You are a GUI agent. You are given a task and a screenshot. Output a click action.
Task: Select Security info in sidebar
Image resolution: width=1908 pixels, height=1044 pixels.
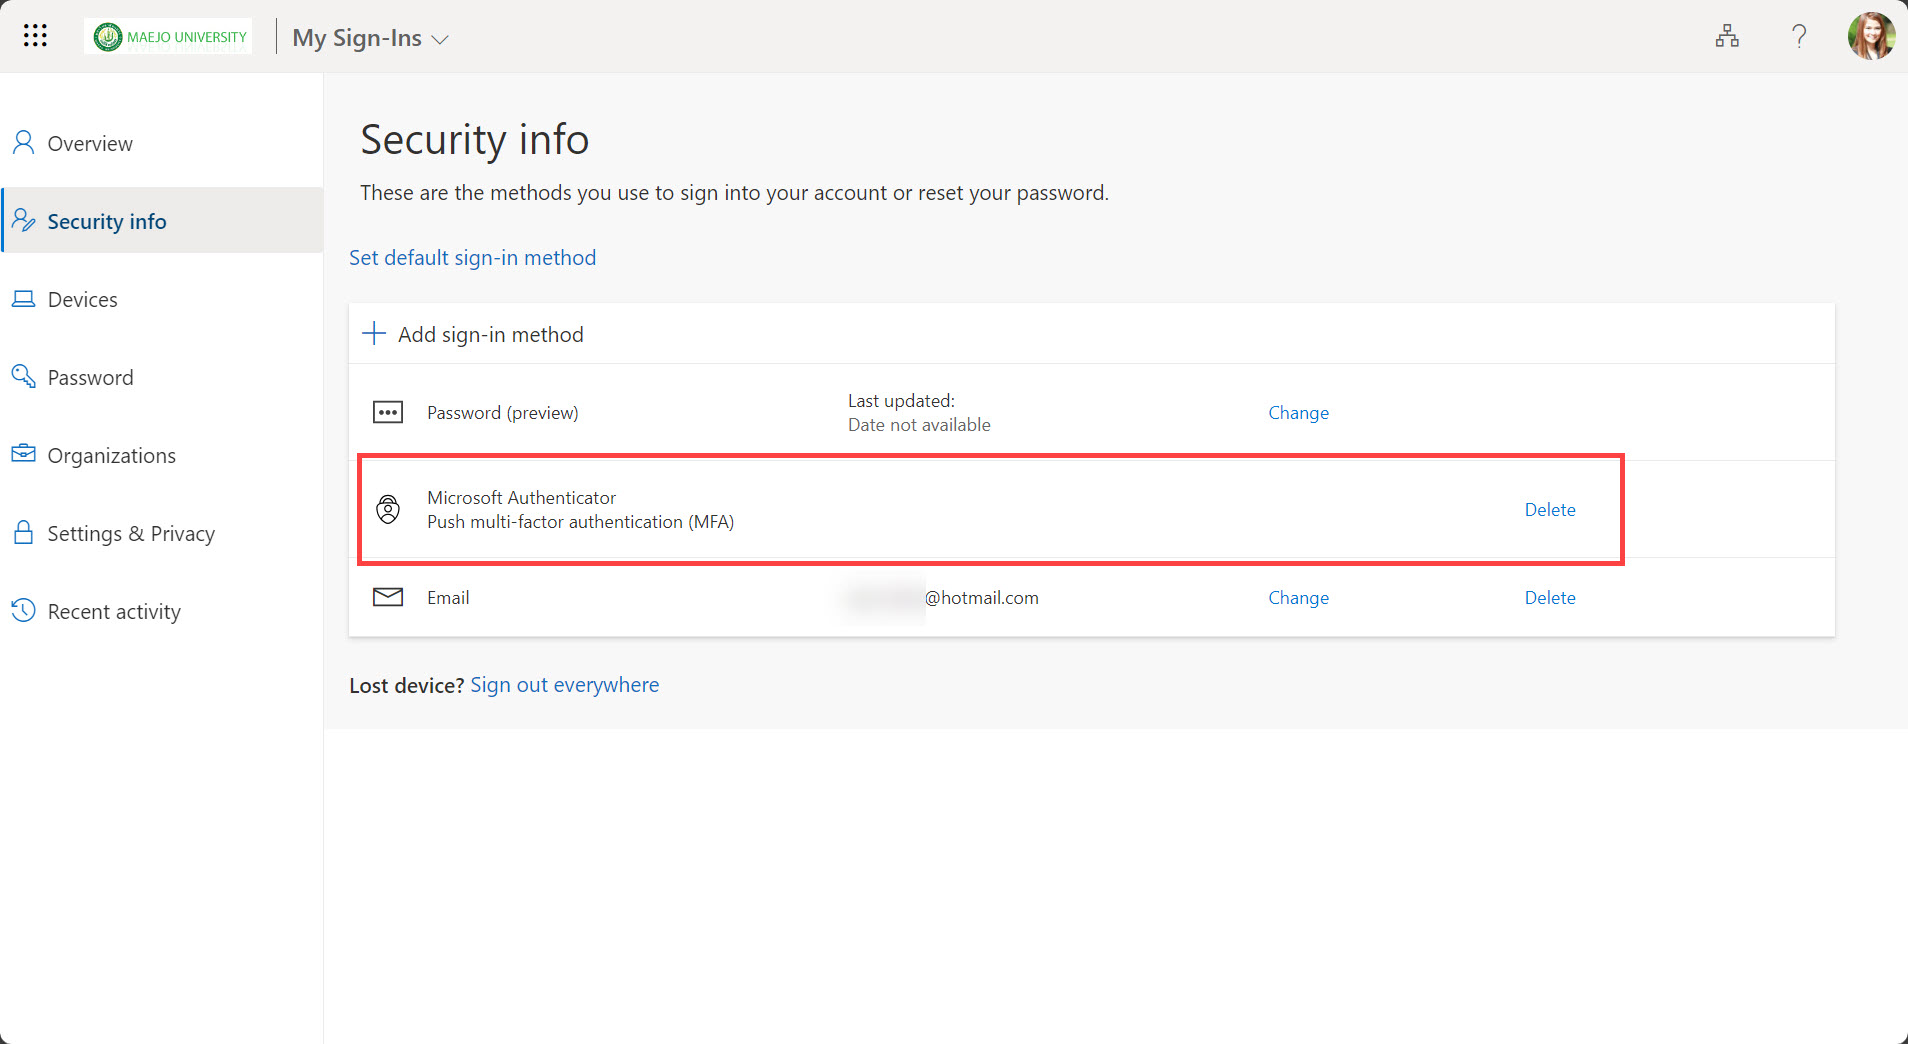[x=107, y=222]
